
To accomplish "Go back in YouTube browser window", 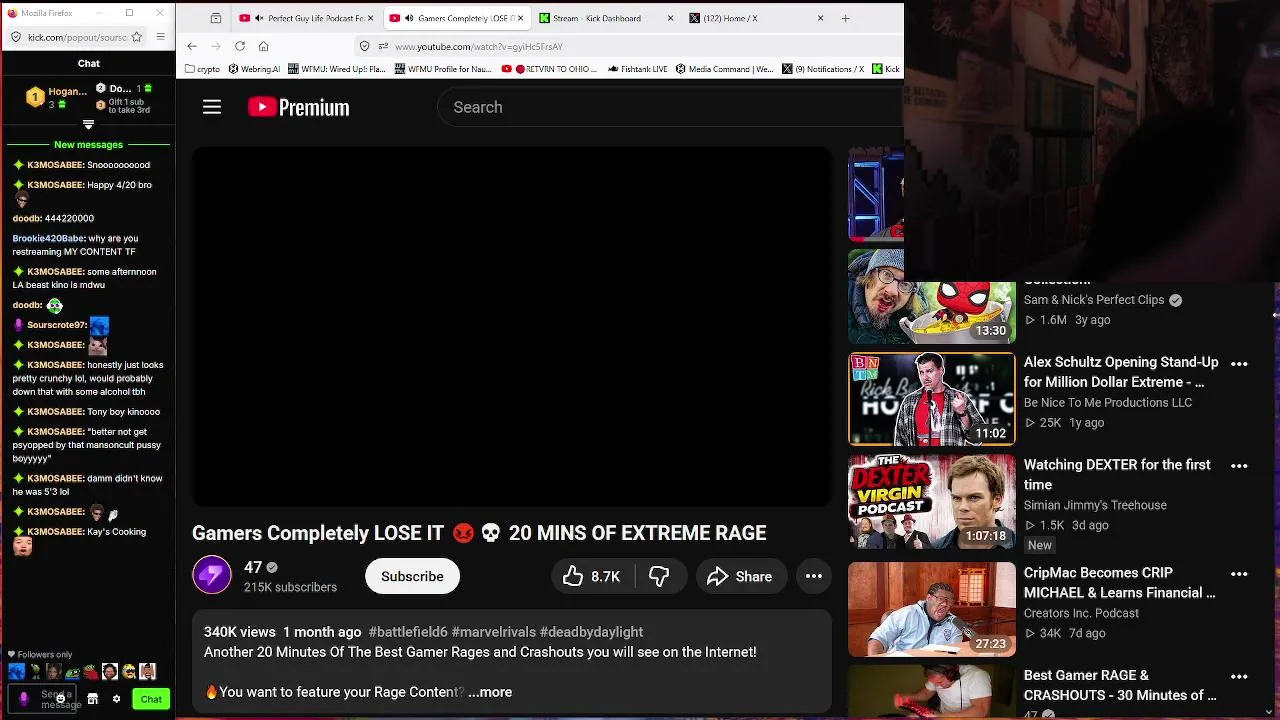I will click(x=192, y=46).
